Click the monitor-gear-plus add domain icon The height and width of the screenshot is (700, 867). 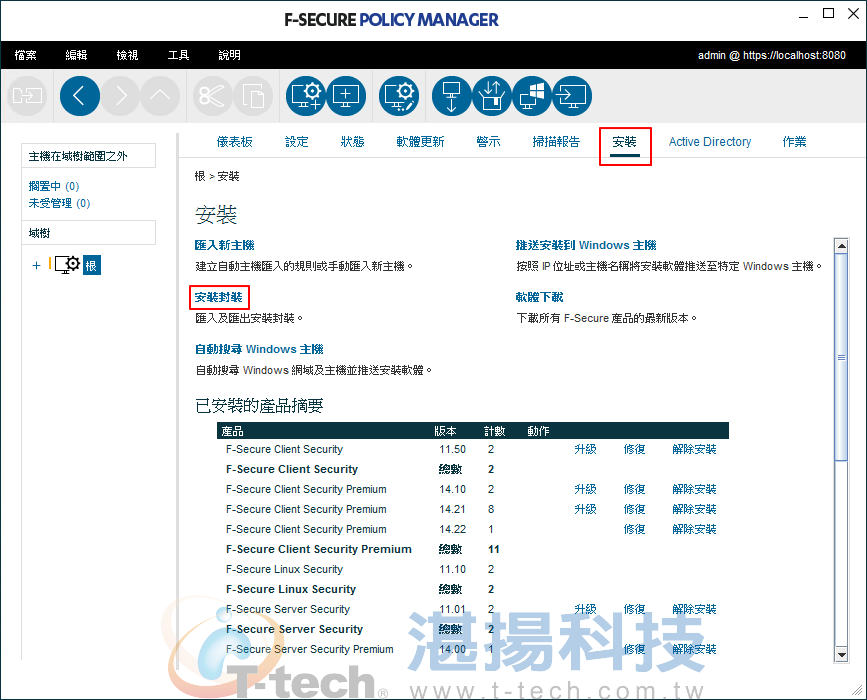click(306, 96)
